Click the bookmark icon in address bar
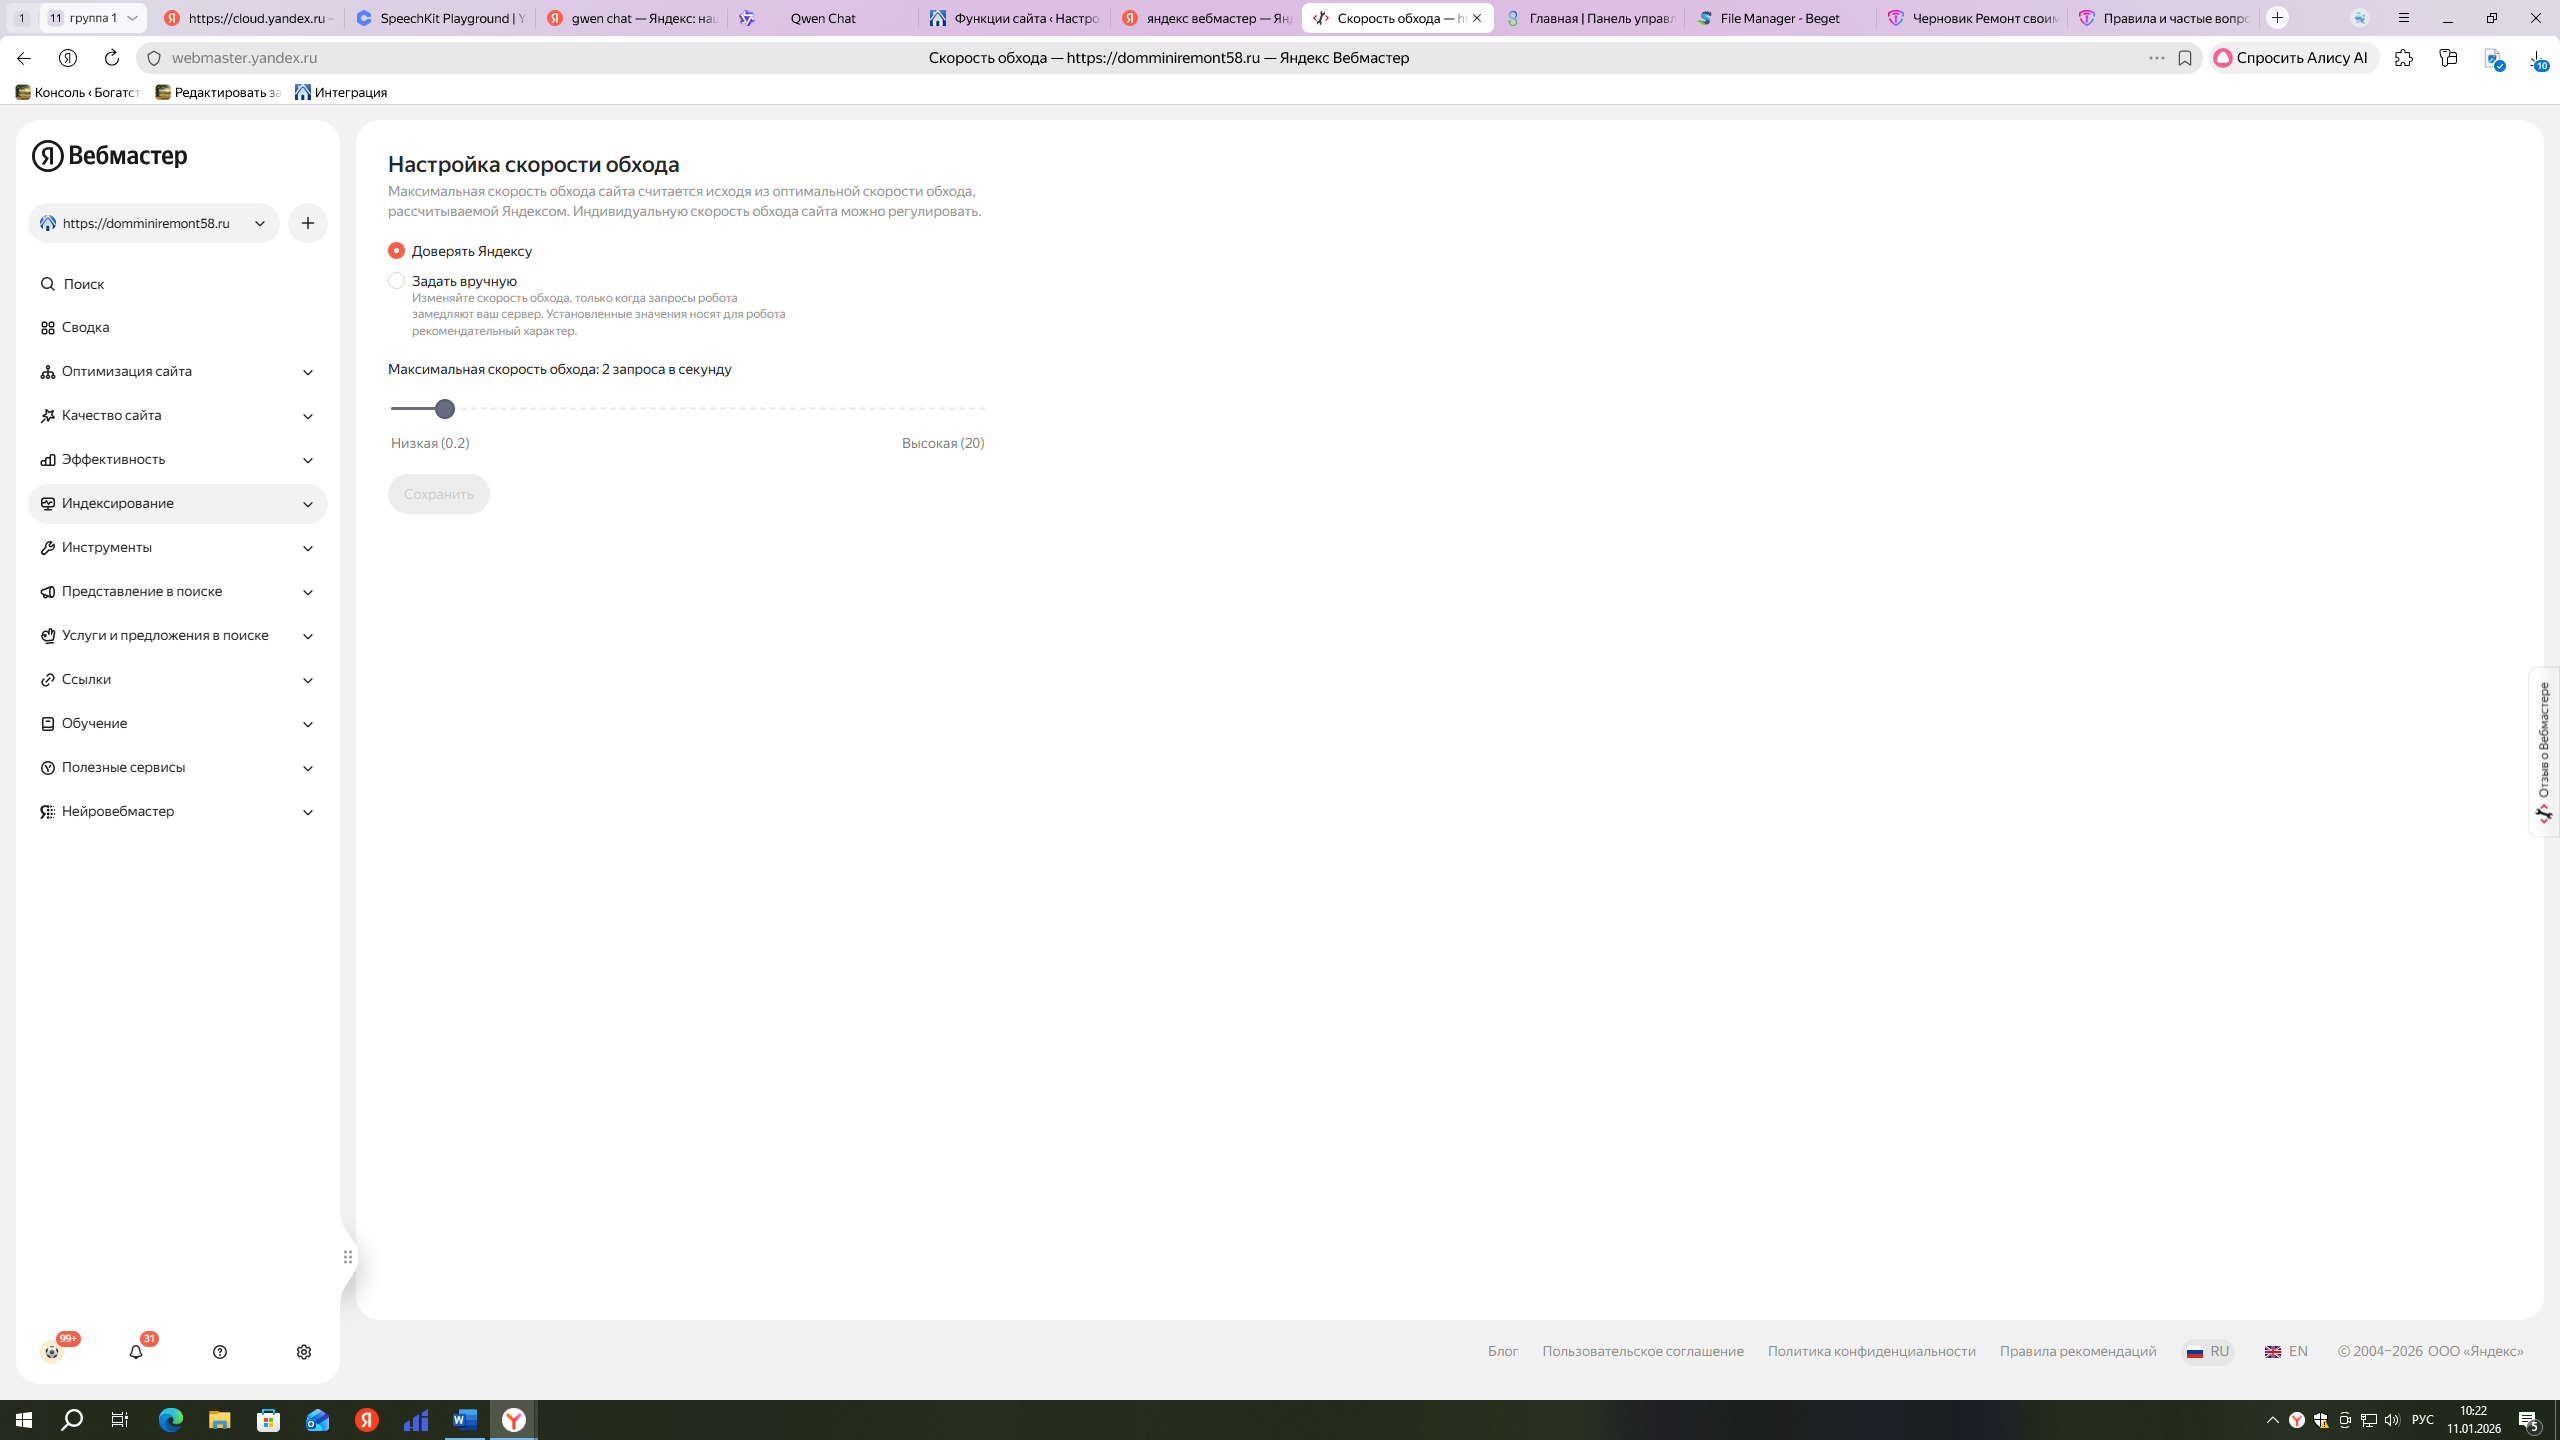2560x1440 pixels. 2185,58
